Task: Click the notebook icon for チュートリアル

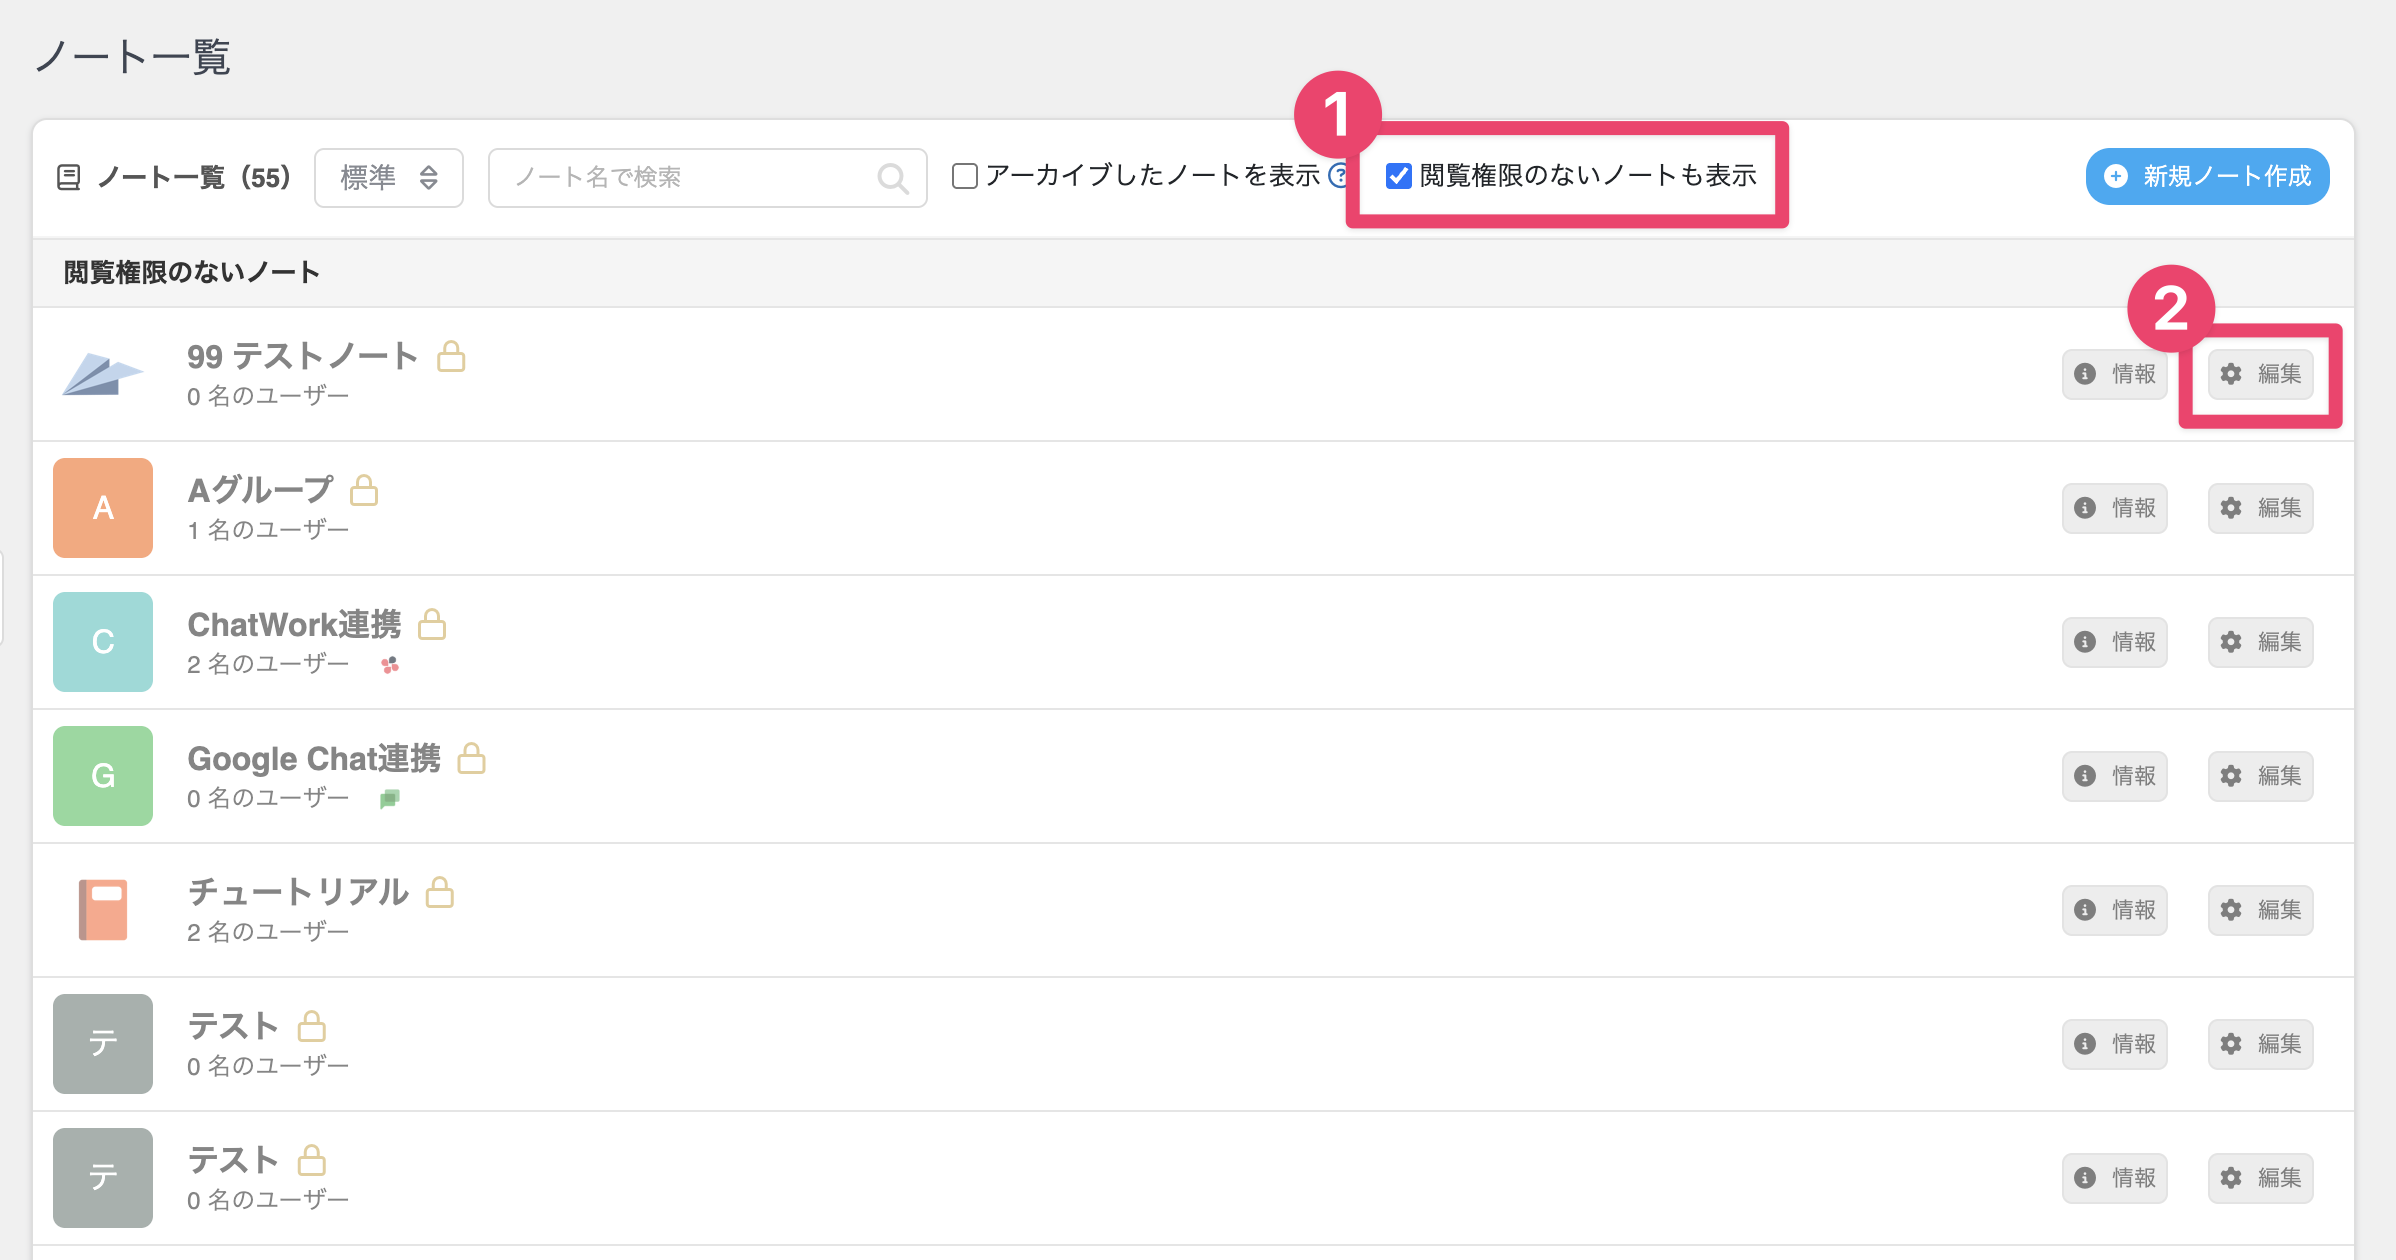Action: 103,910
